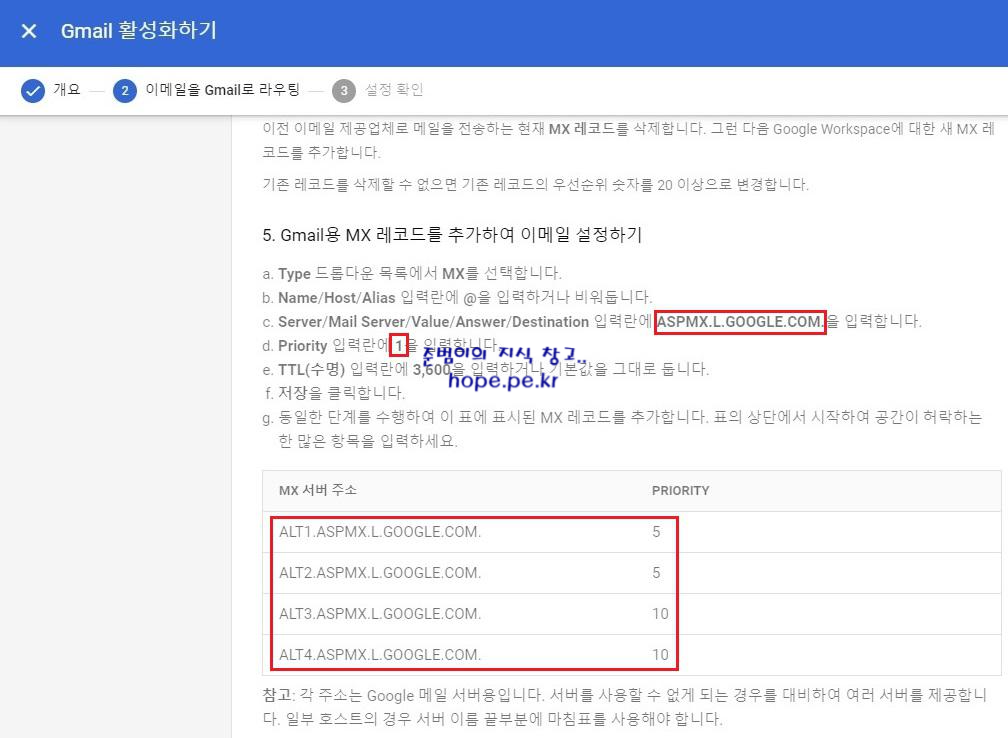Select ASPMX.L.GOOGLE.COM. text in step c
This screenshot has width=1008, height=738.
point(740,321)
